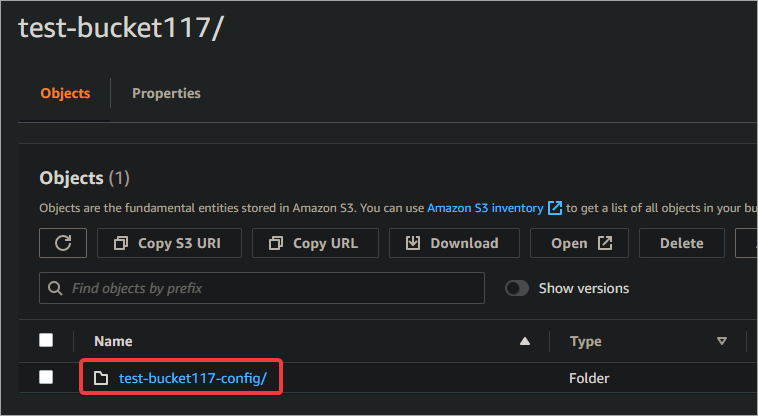Switch to the Properties tab
This screenshot has height=416, width=758.
click(x=166, y=93)
